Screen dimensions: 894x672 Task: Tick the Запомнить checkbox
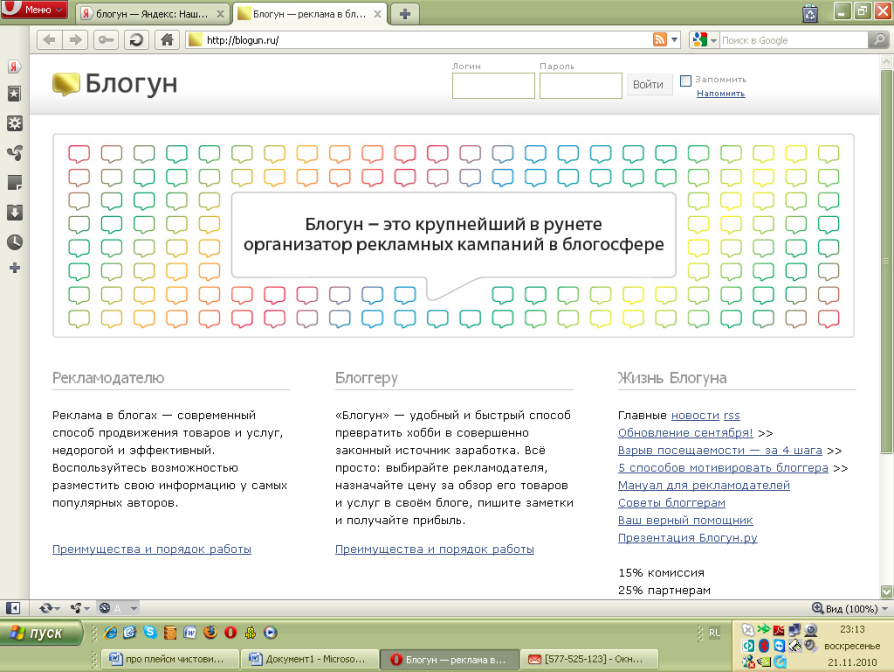tap(686, 81)
